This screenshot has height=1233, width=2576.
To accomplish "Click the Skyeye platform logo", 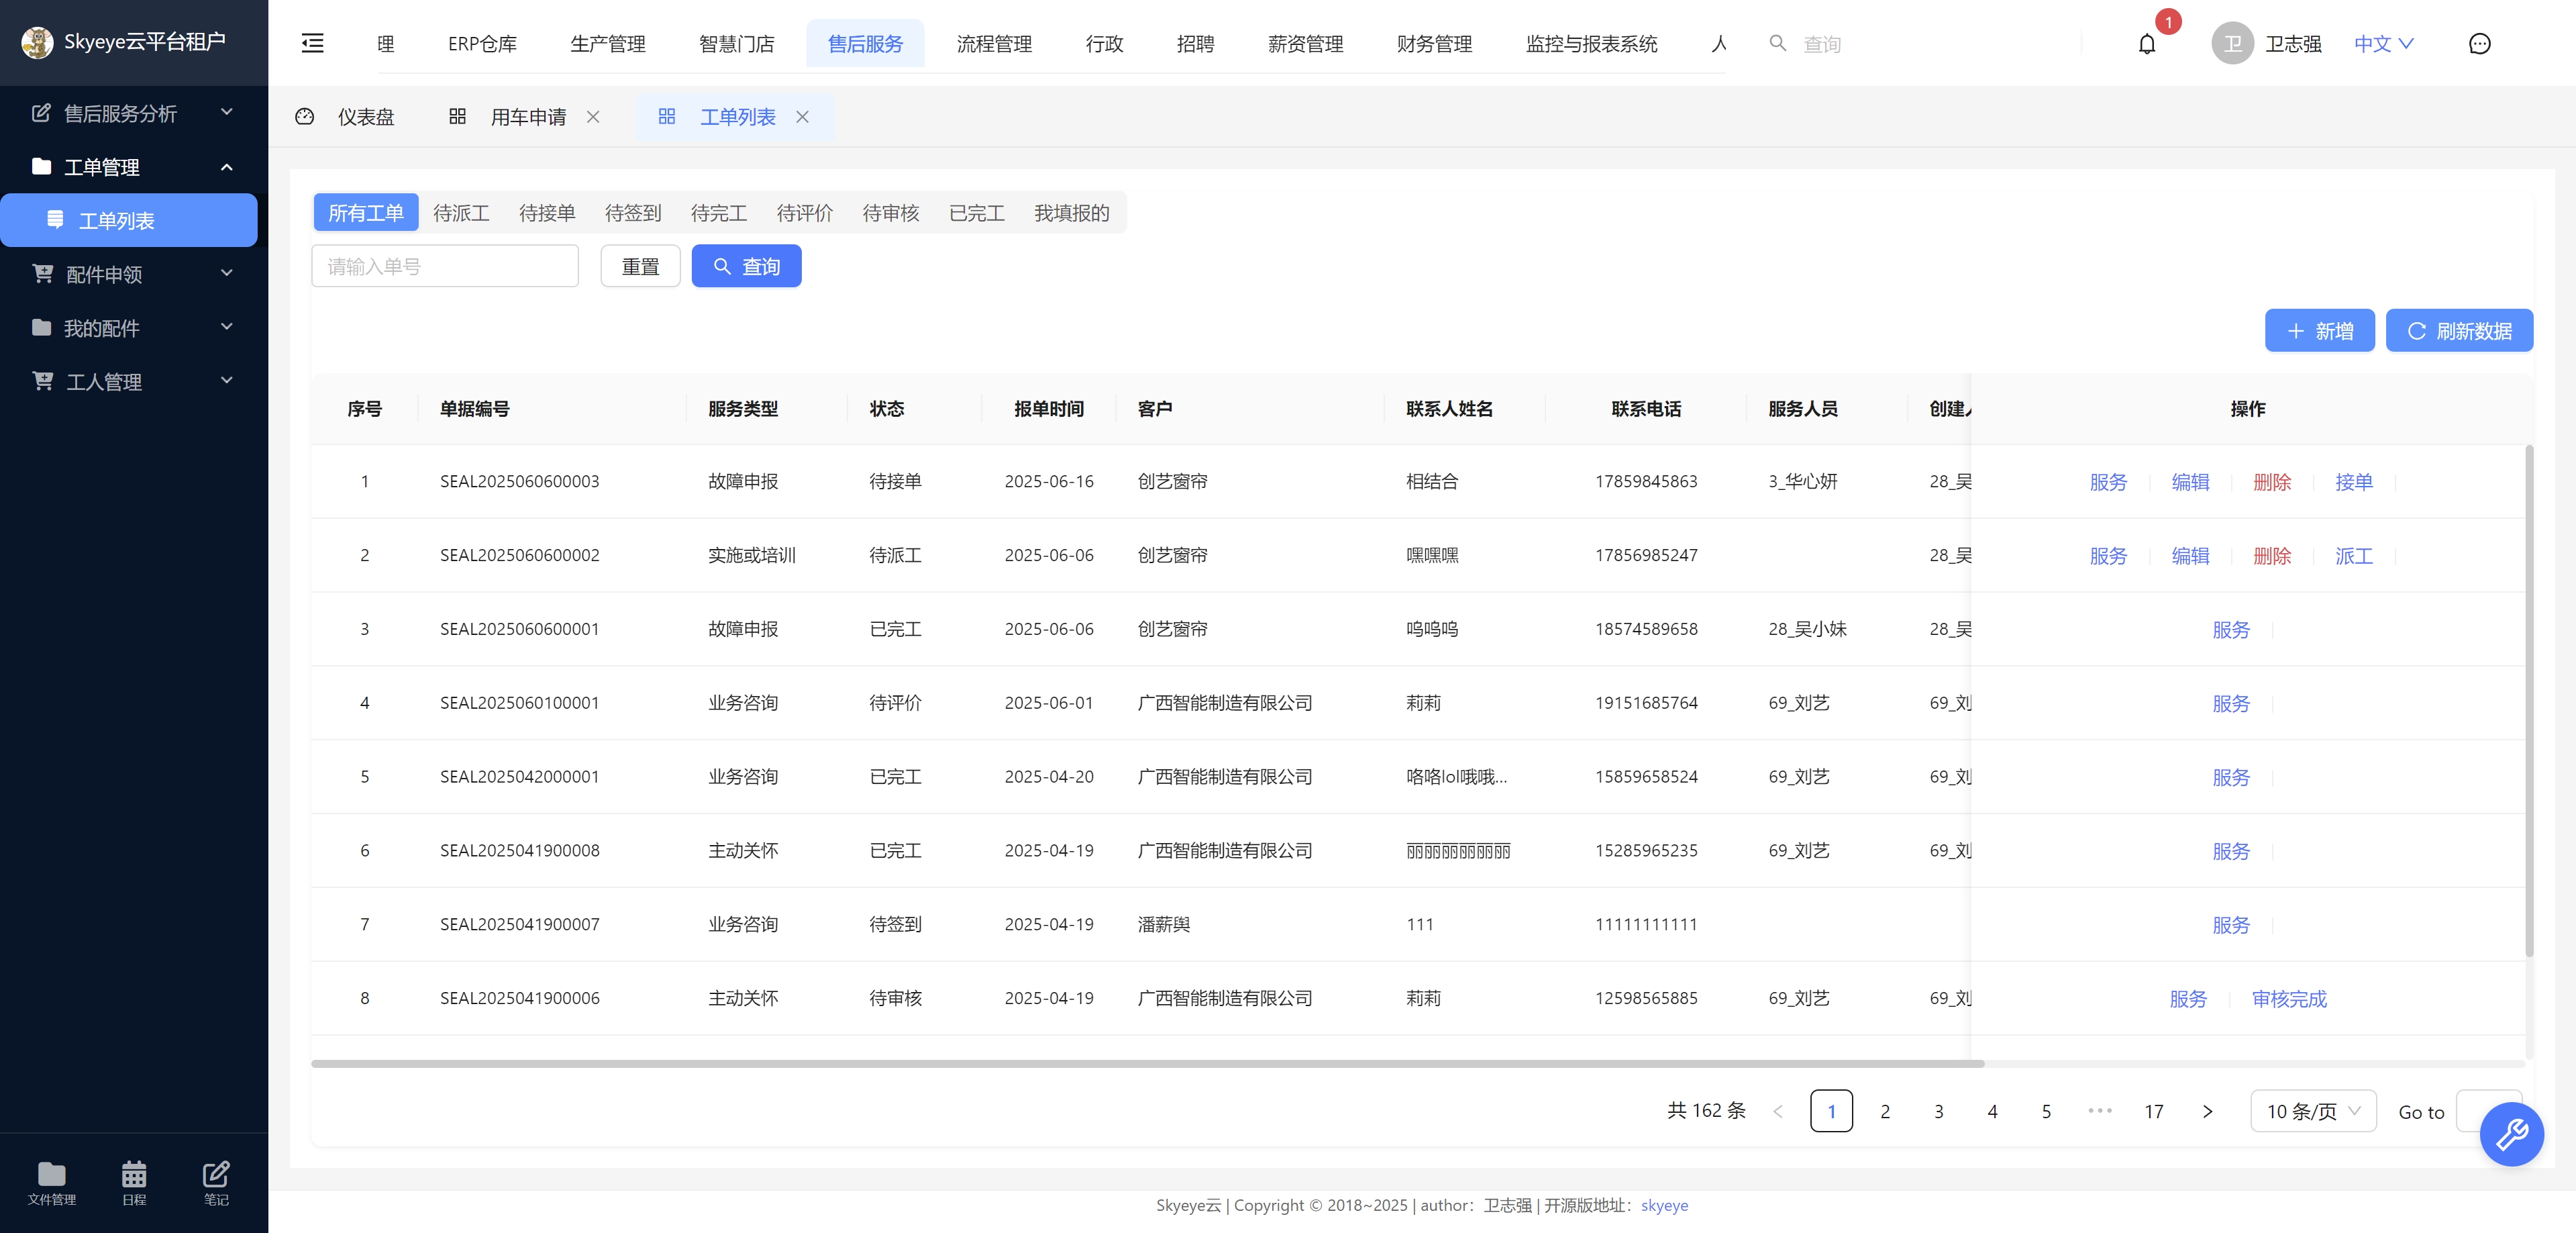I will (37, 42).
